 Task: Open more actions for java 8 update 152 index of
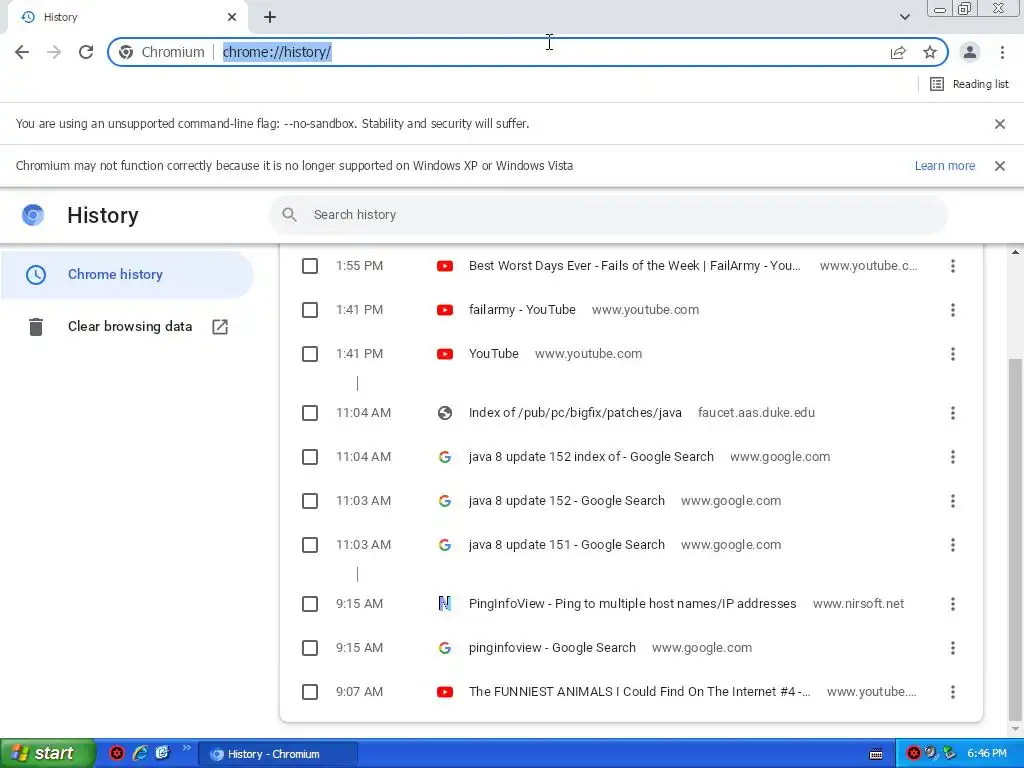pyautogui.click(x=953, y=457)
